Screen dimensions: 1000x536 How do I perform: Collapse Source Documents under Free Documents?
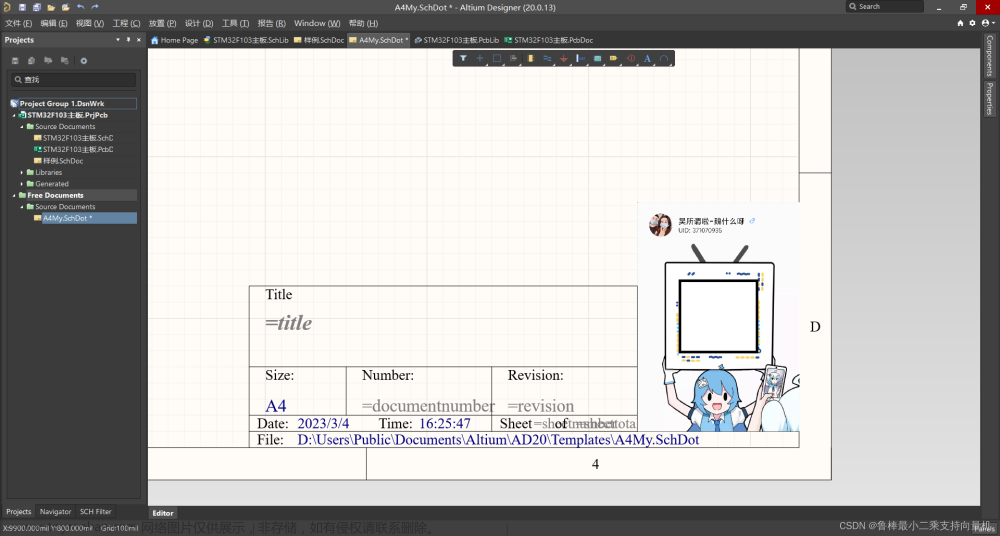pos(22,207)
